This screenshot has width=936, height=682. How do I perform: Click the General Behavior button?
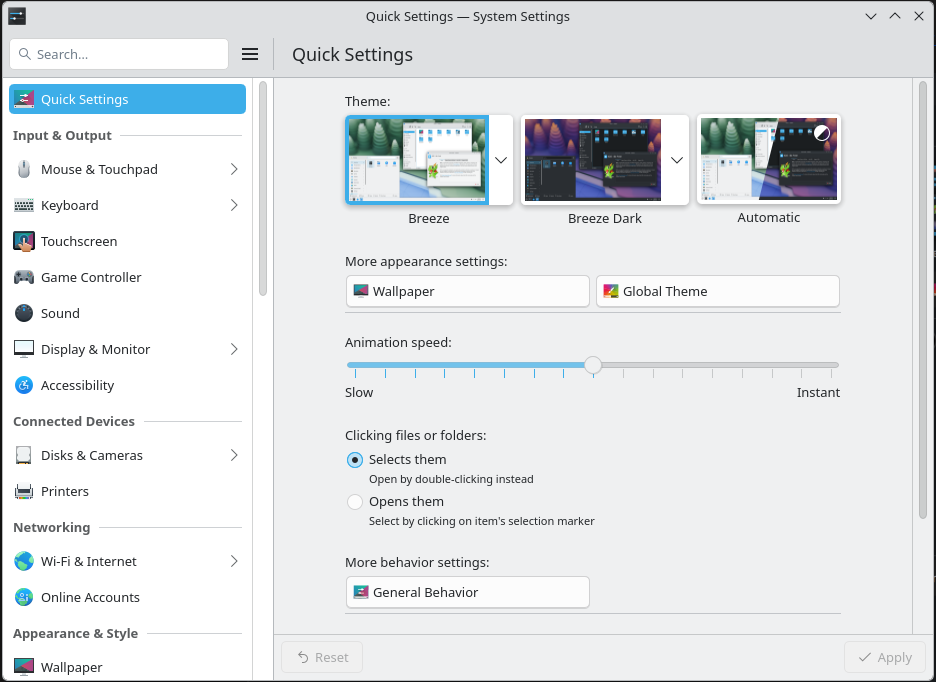pos(467,592)
